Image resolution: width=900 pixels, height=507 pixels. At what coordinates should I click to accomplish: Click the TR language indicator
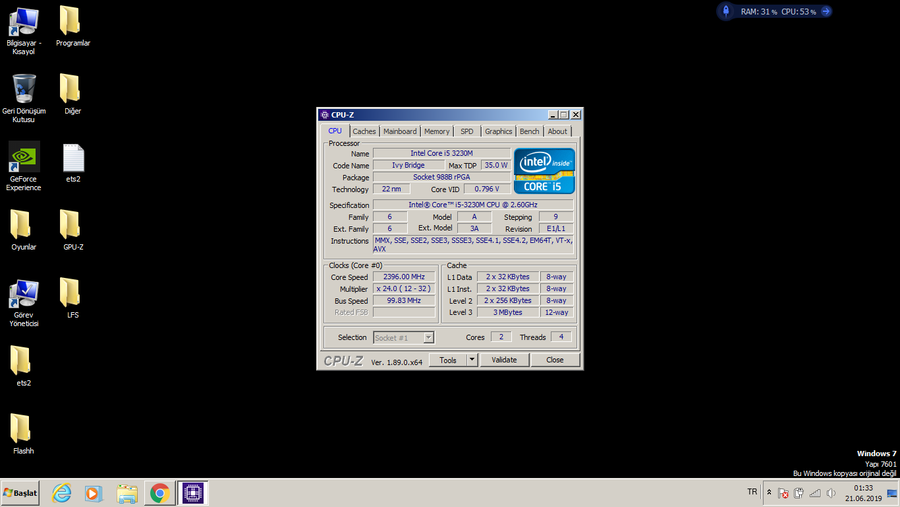click(752, 492)
